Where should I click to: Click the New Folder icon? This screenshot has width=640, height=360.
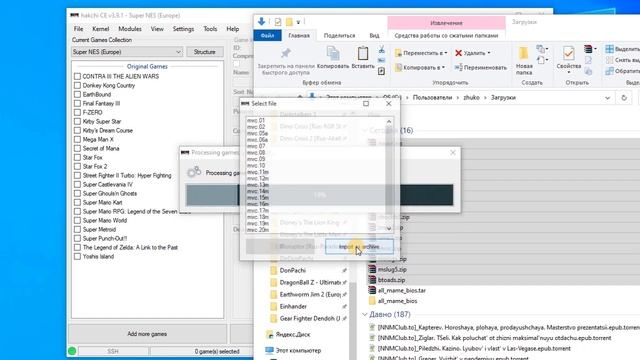(x=524, y=53)
